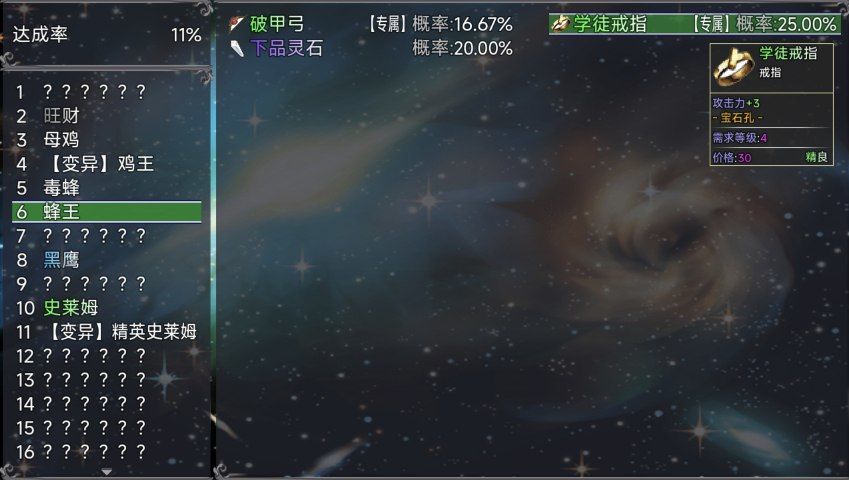849x480 pixels.
Task: Select monster entry 10 史莱姆
Action: click(107, 307)
